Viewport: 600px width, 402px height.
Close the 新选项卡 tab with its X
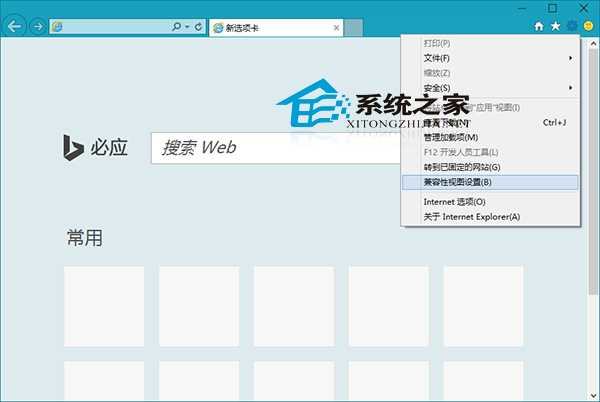[336, 28]
